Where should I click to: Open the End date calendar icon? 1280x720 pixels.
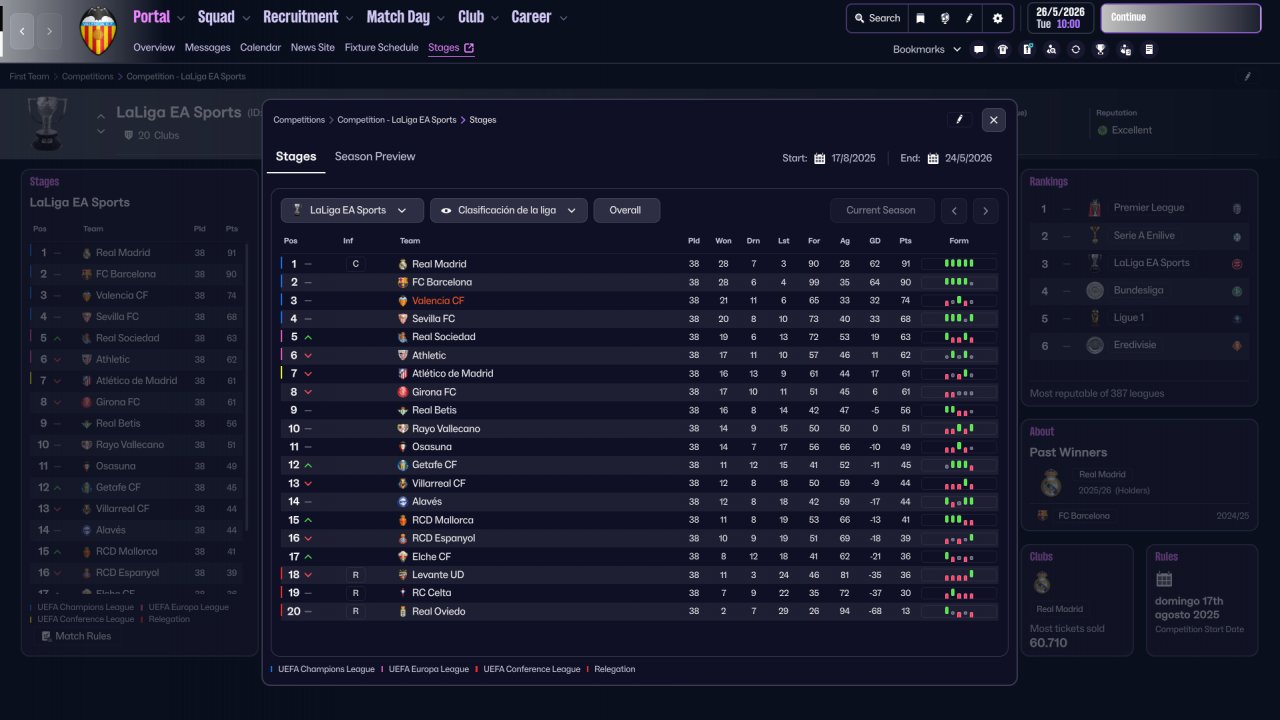click(x=933, y=158)
